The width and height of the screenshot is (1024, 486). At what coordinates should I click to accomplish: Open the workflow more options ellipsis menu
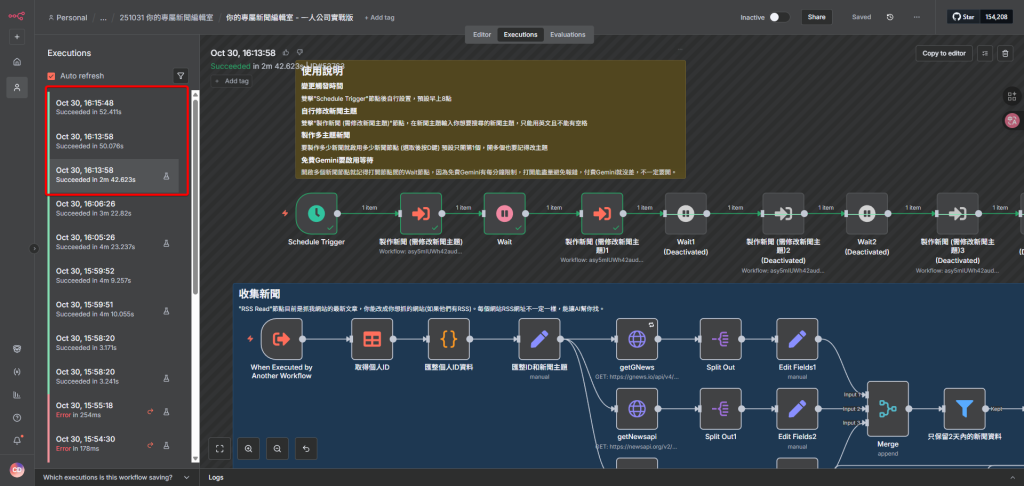(x=917, y=17)
